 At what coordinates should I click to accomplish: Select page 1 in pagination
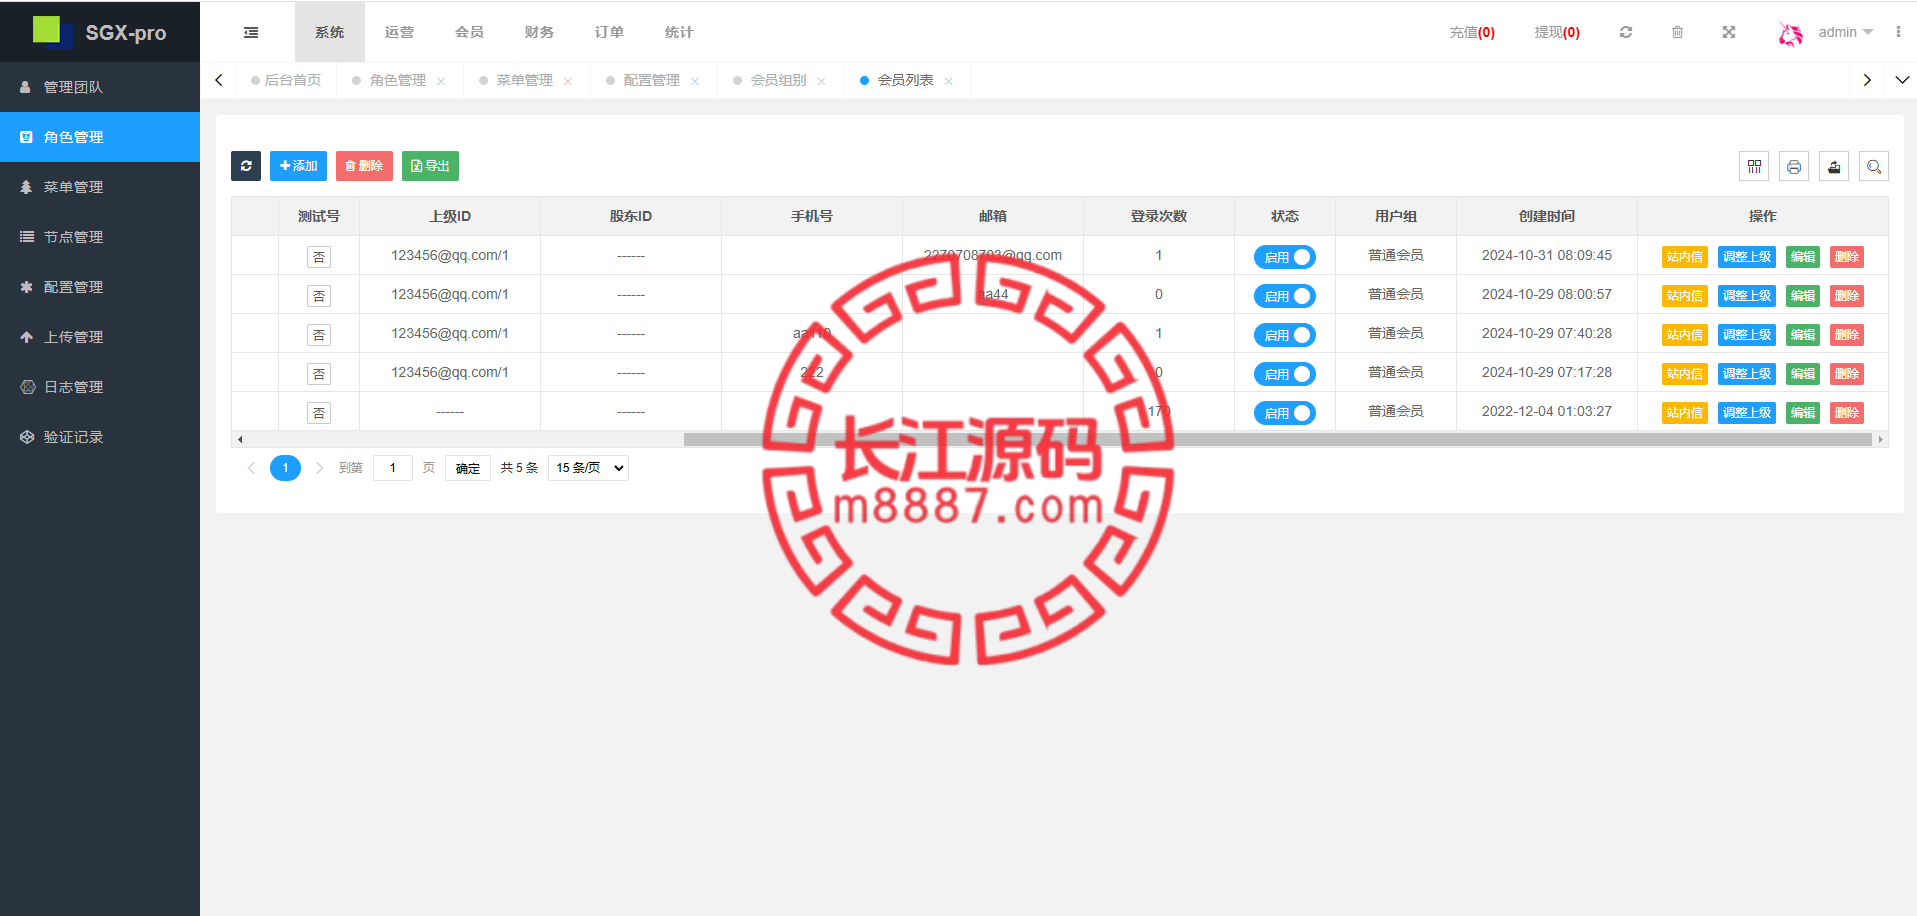click(285, 468)
